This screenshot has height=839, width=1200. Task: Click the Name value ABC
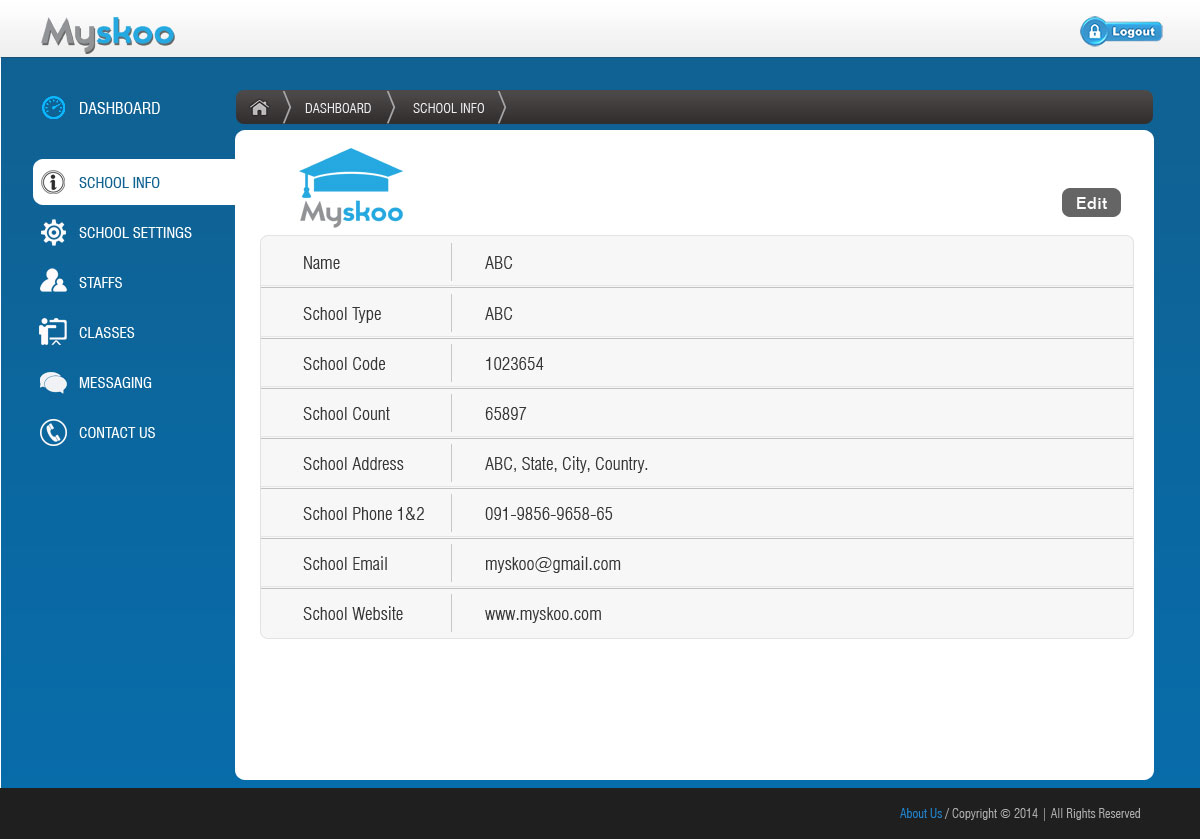click(x=499, y=263)
